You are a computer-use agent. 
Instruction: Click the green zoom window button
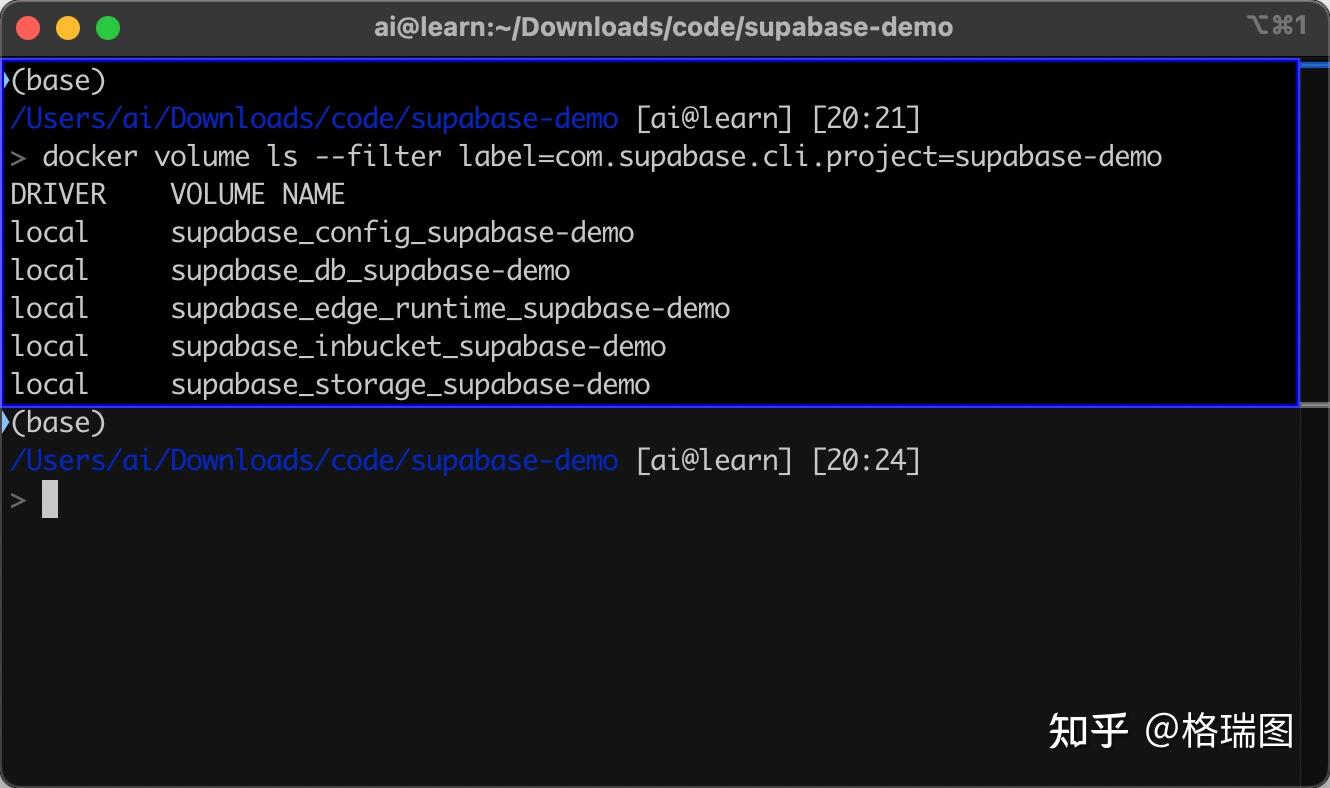point(107,28)
